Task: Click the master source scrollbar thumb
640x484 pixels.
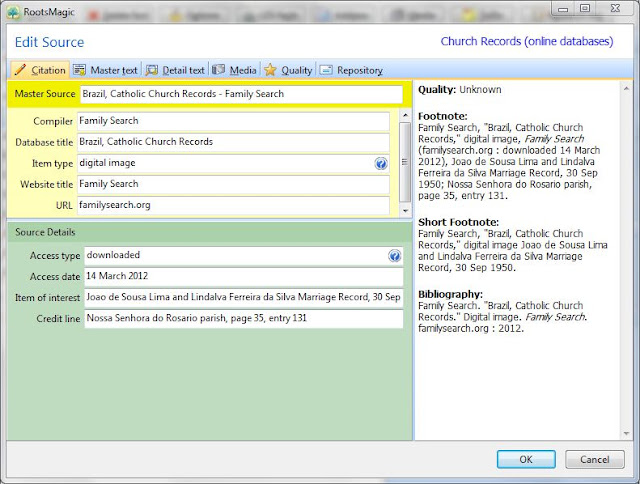Action: tap(405, 162)
